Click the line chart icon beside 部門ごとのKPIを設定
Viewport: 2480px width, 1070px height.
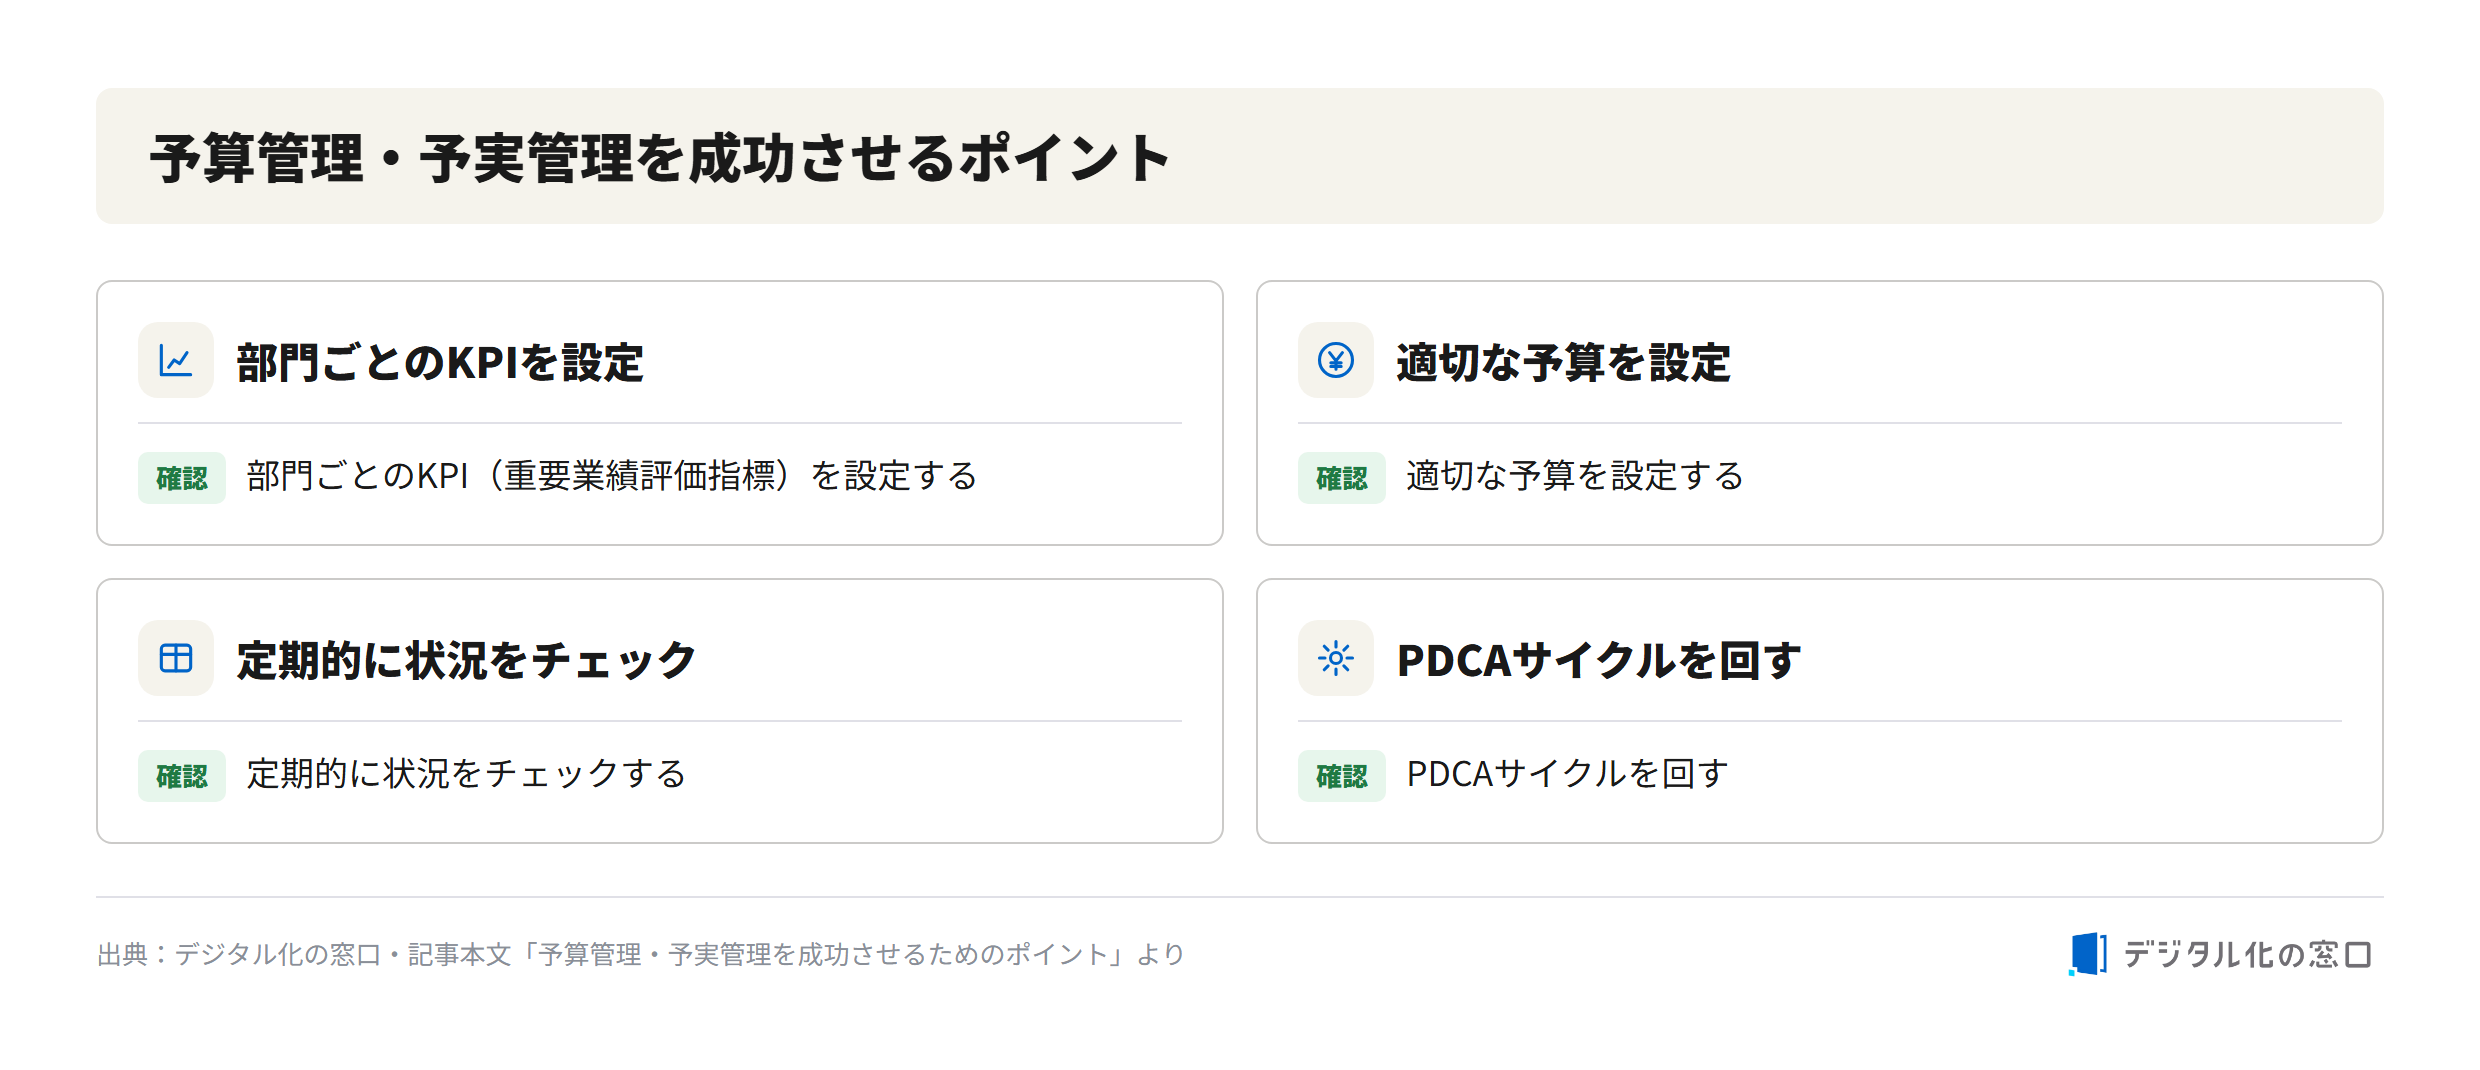[x=176, y=360]
